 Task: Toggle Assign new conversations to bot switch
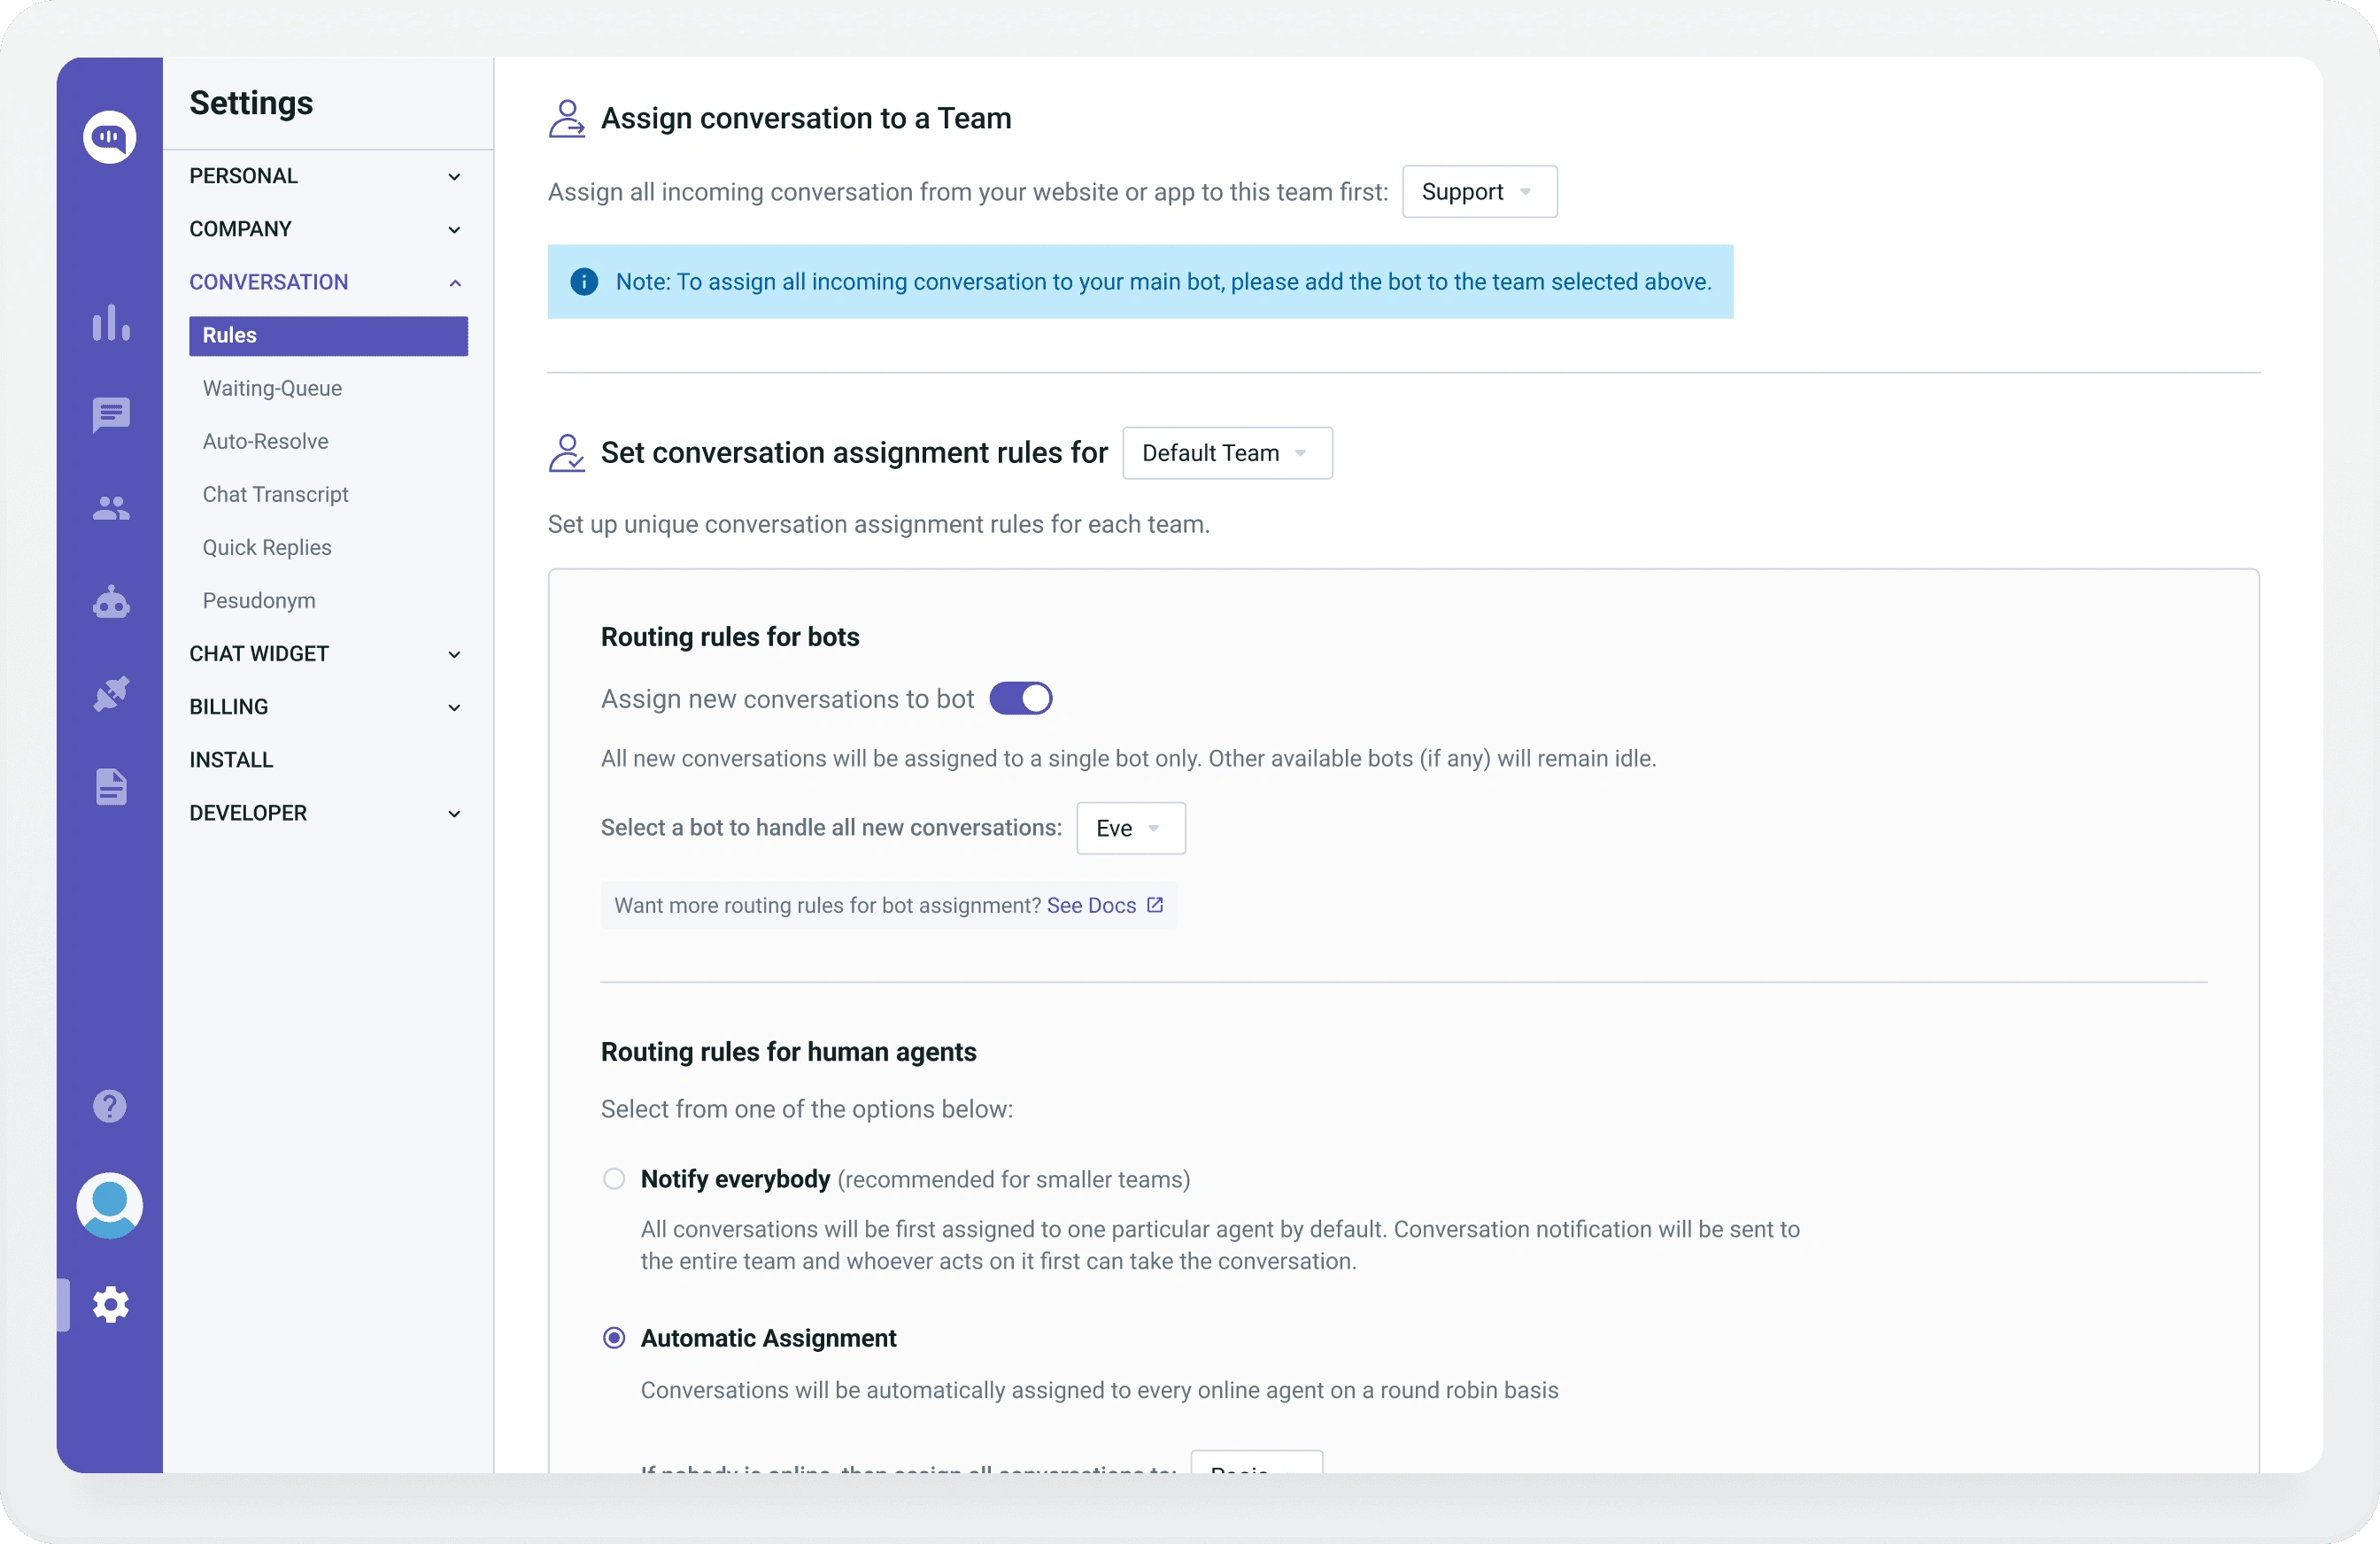point(1020,698)
